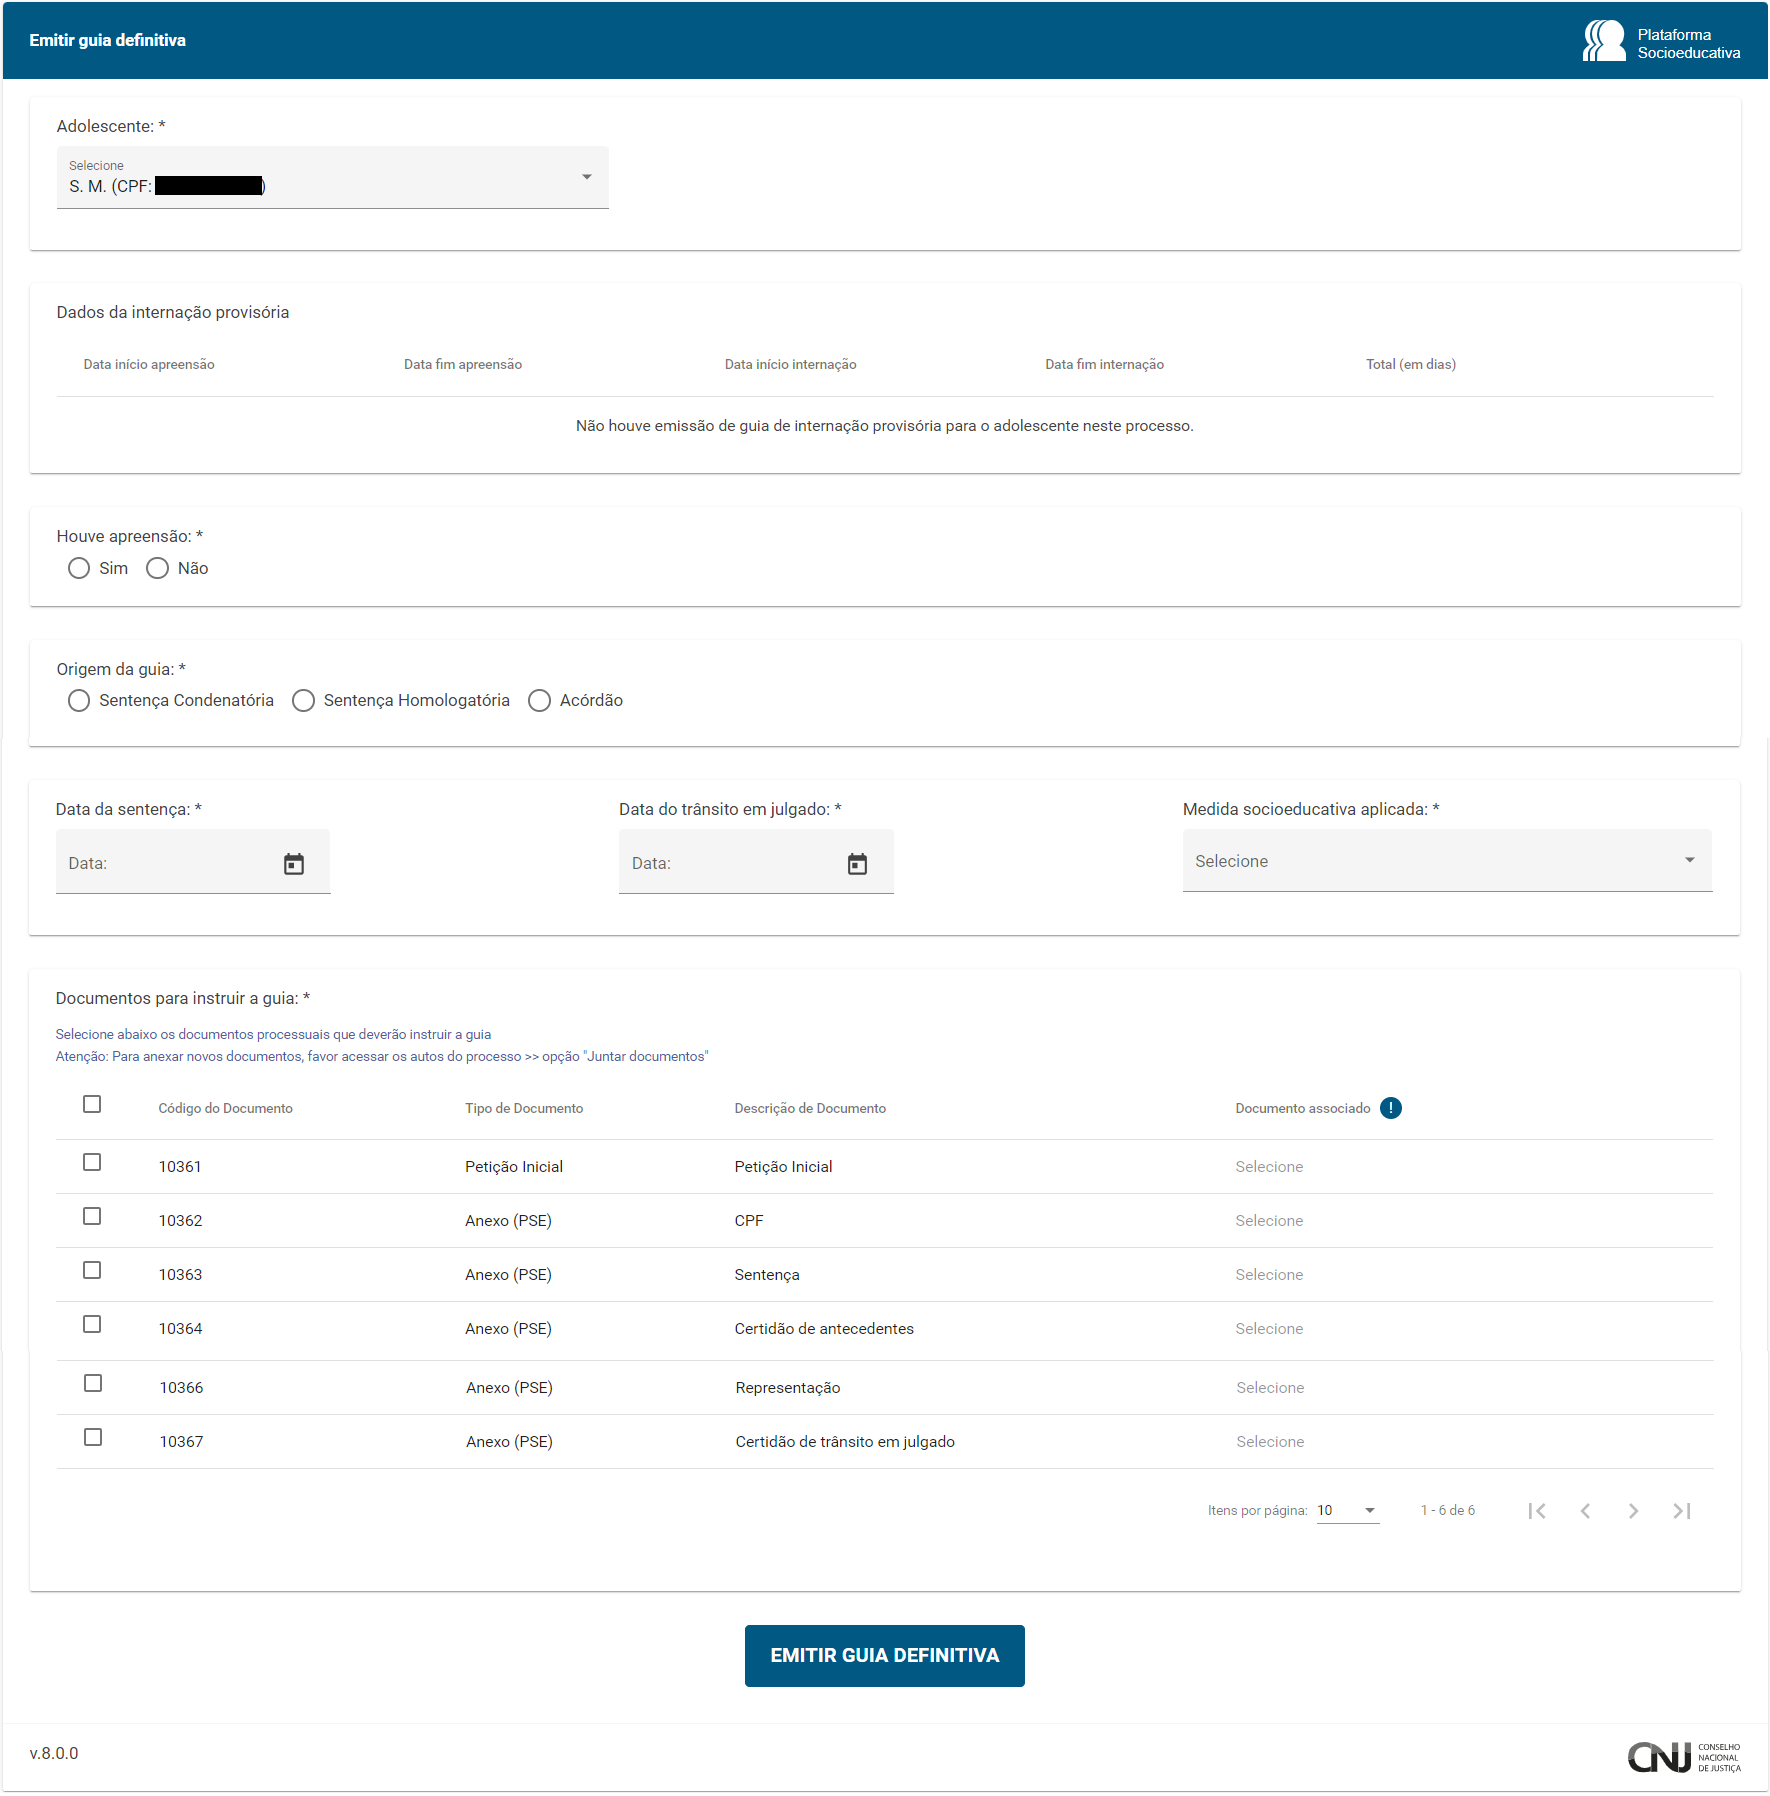Open Selecione for document 10367 associado
The image size is (1770, 1796).
click(x=1270, y=1442)
